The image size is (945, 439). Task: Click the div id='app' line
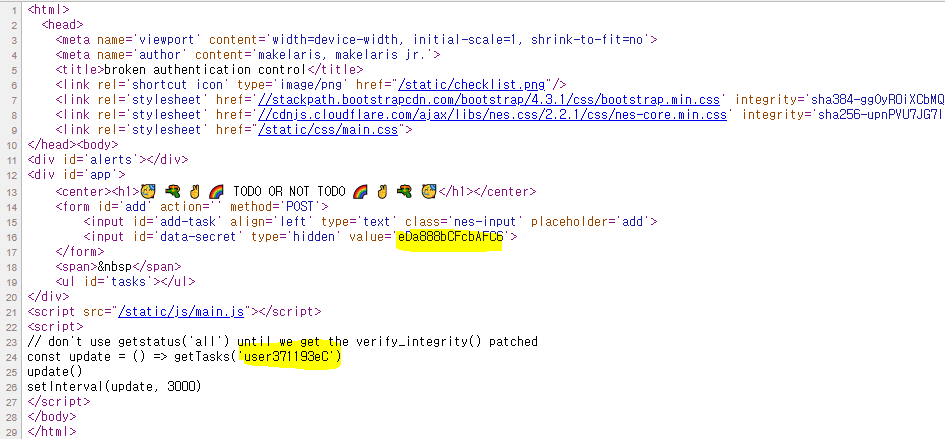click(x=77, y=174)
